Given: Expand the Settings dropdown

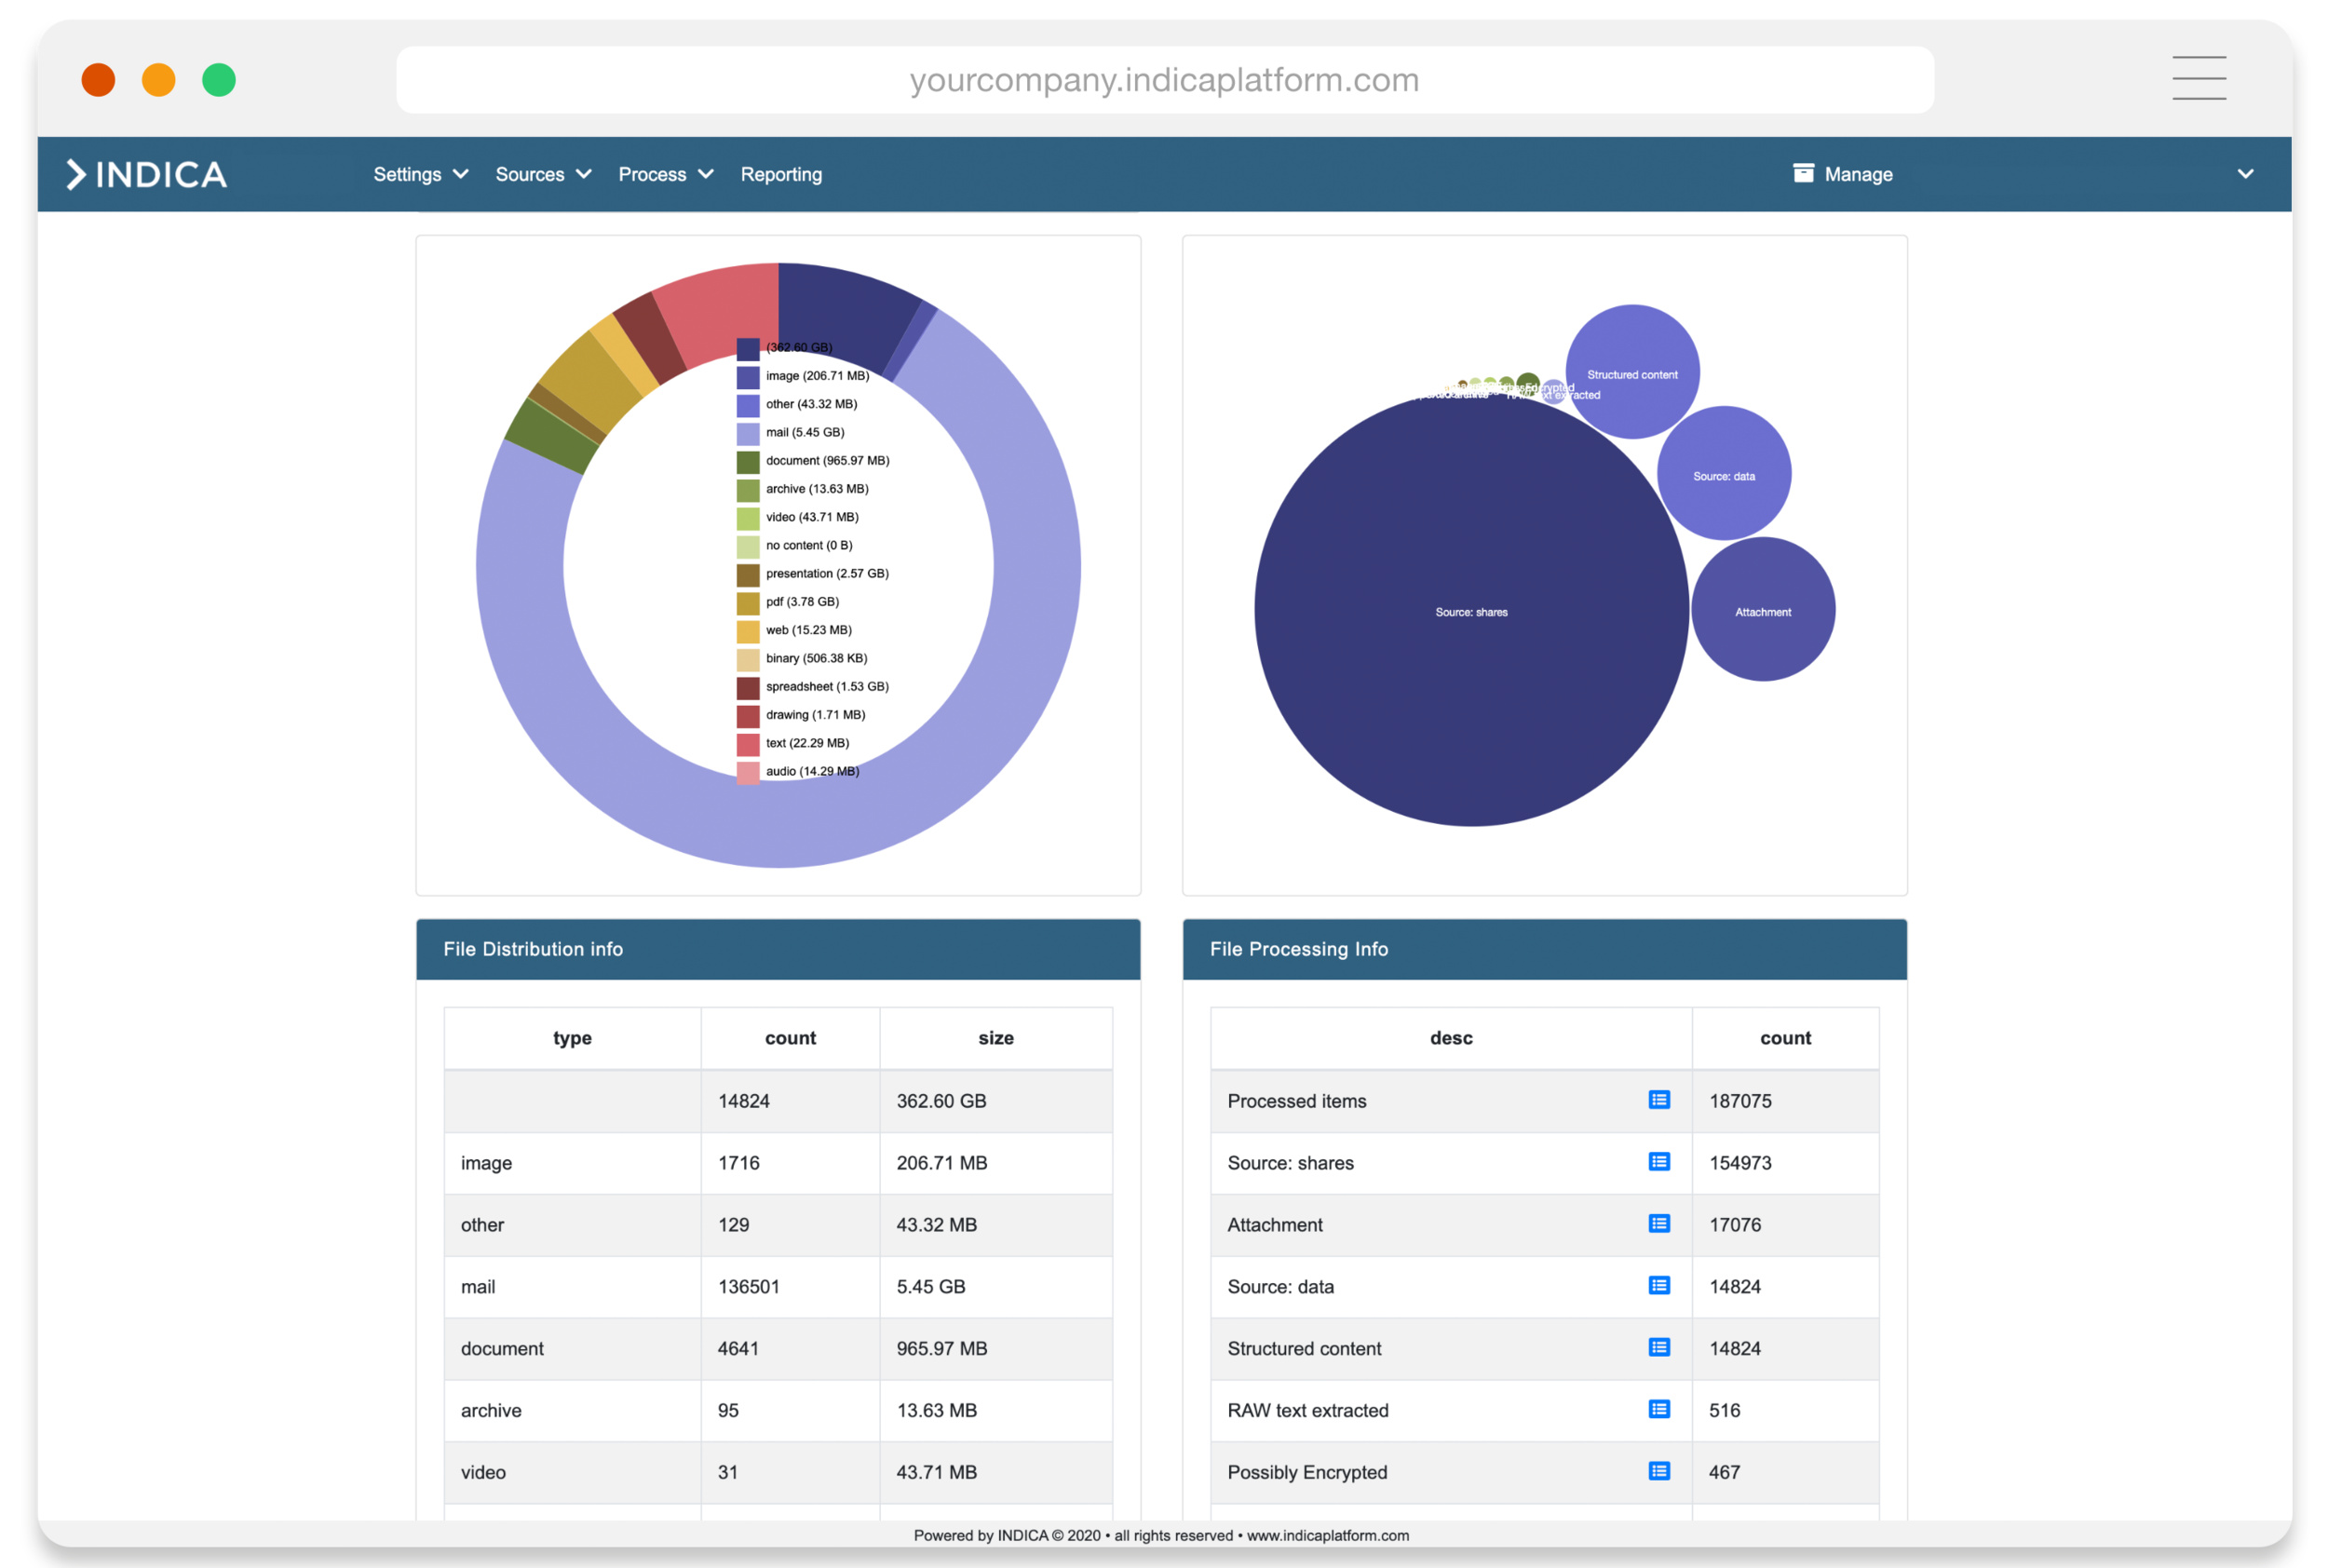Looking at the screenshot, I should 419,174.
